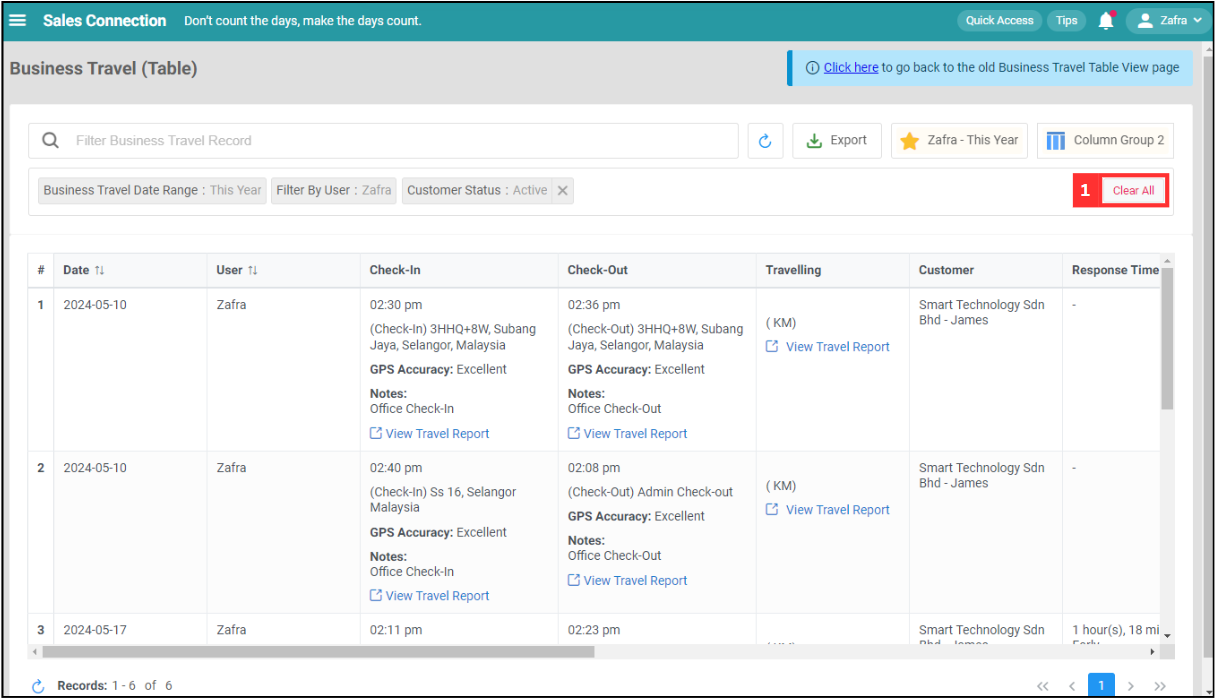
Task: Click the 'Click here' old view link
Action: pos(851,67)
